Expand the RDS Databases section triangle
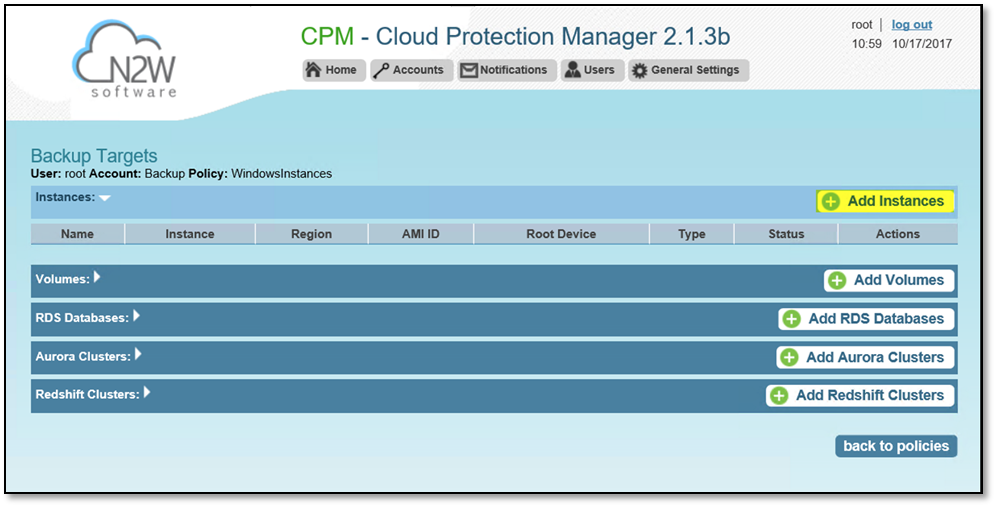996x507 pixels. (136, 316)
